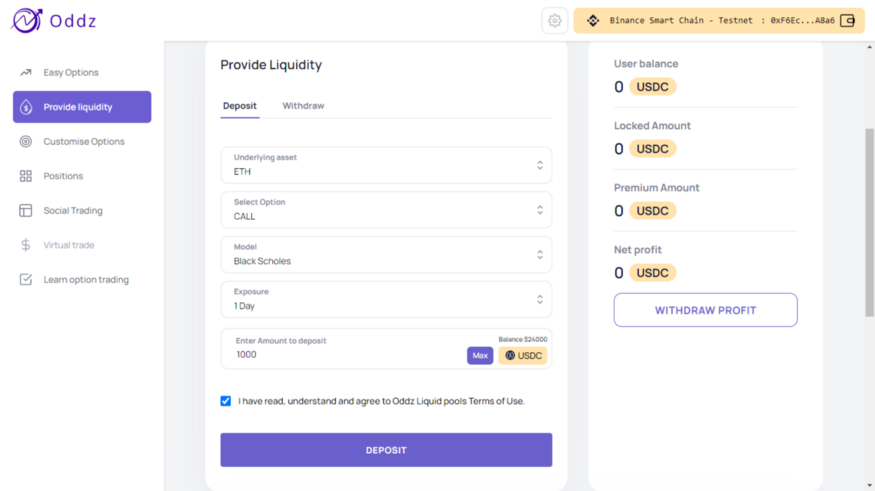Untick the Terms of Use agreement checkbox
Screen dimensions: 875x491
coord(225,401)
